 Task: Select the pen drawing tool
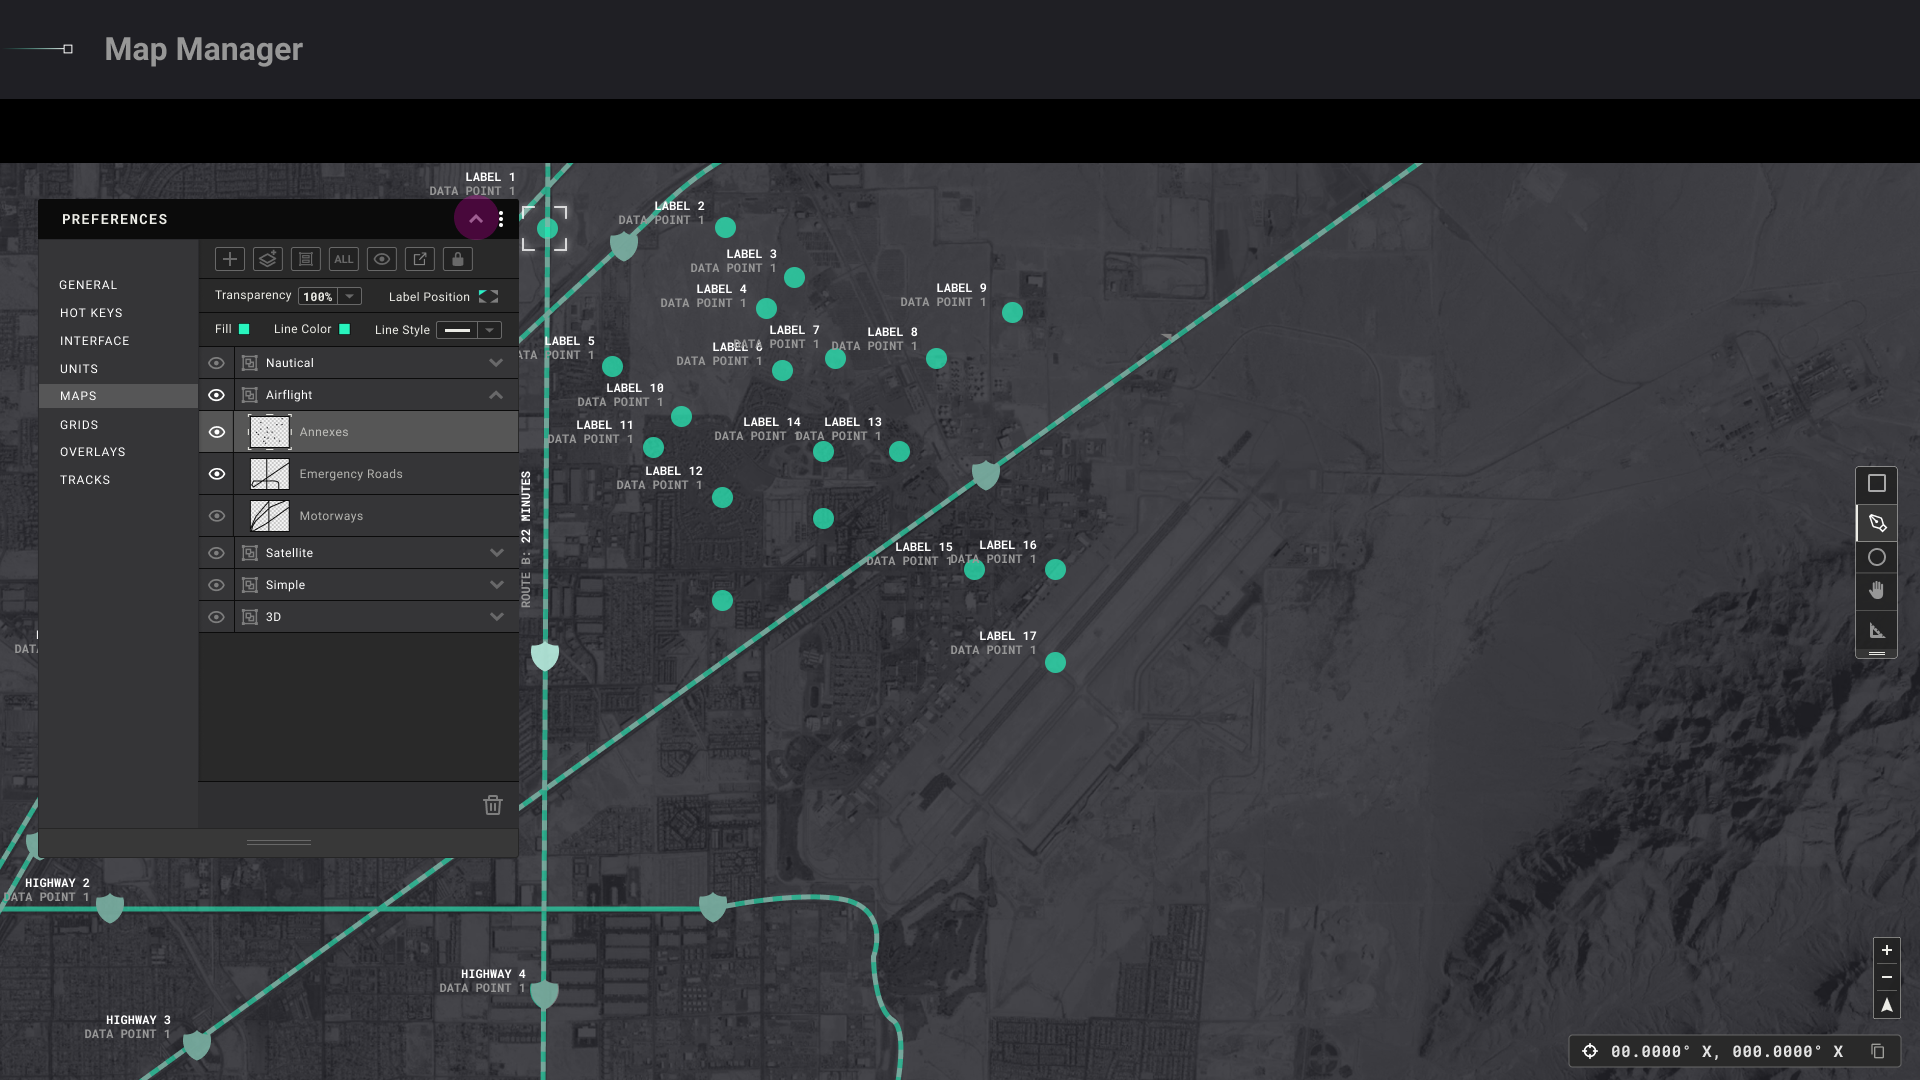coord(1877,523)
